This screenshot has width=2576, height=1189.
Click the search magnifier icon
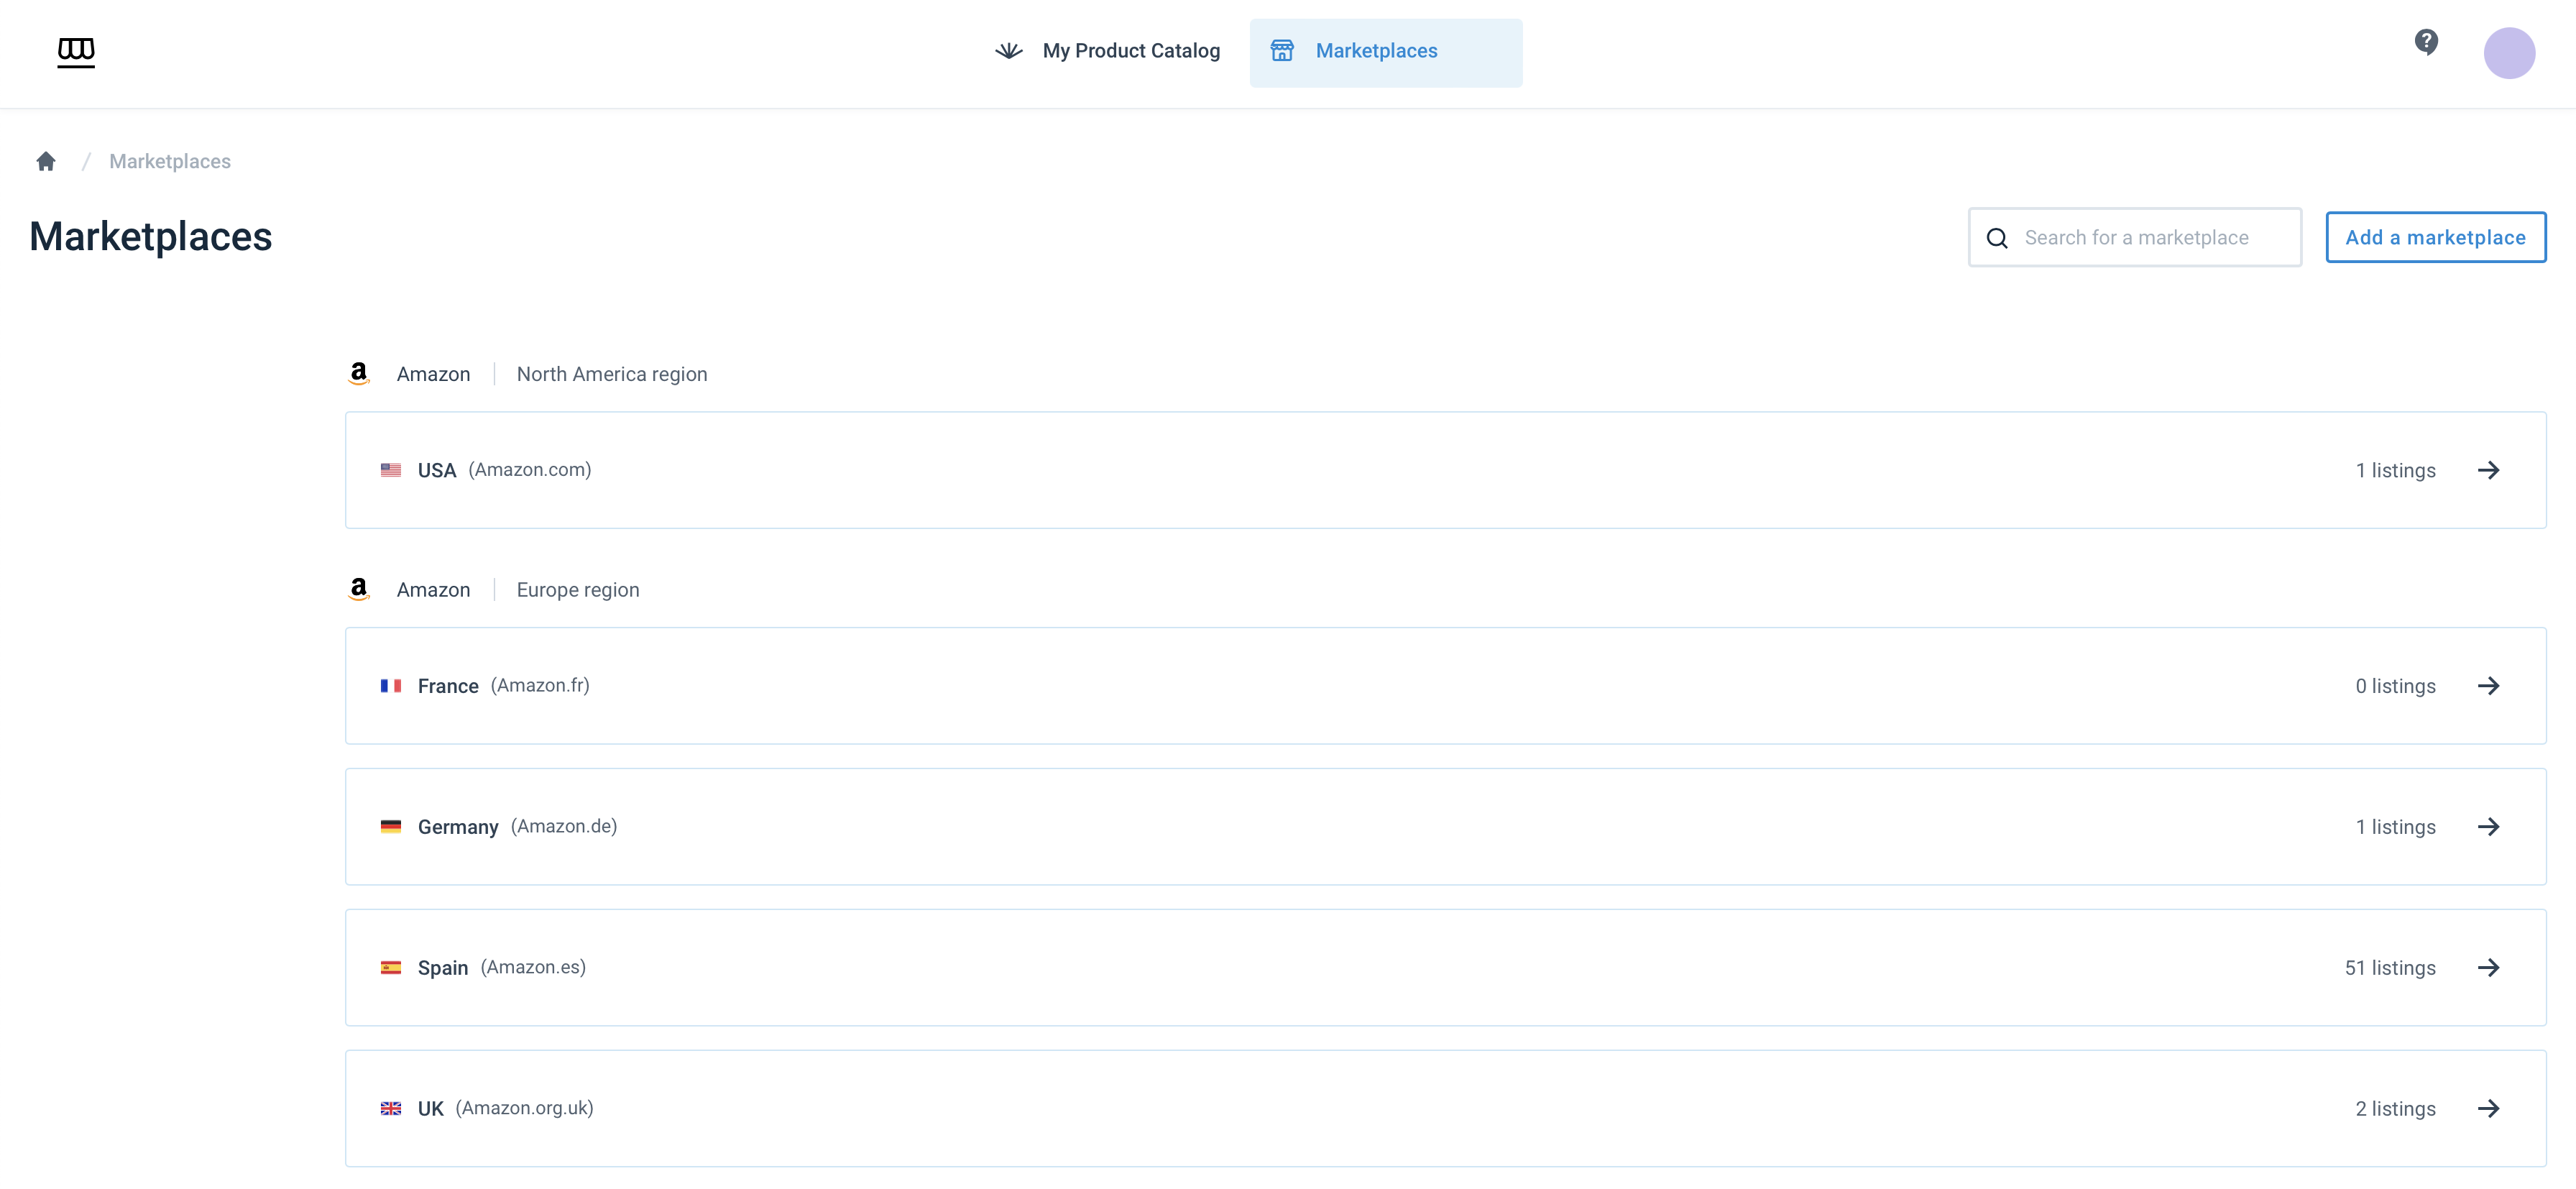[1997, 238]
